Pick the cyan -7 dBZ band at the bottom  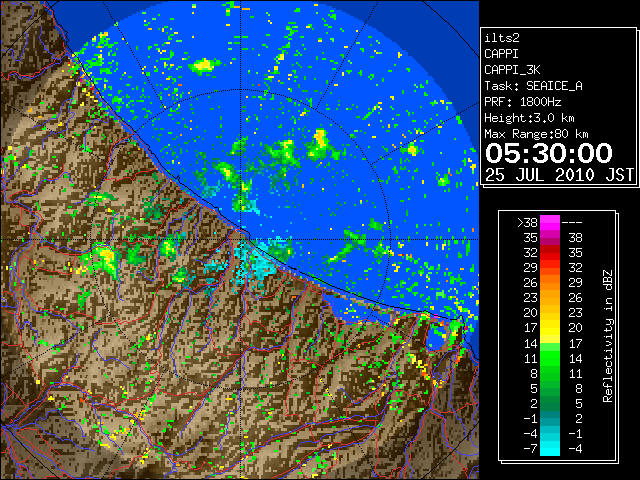tap(550, 449)
